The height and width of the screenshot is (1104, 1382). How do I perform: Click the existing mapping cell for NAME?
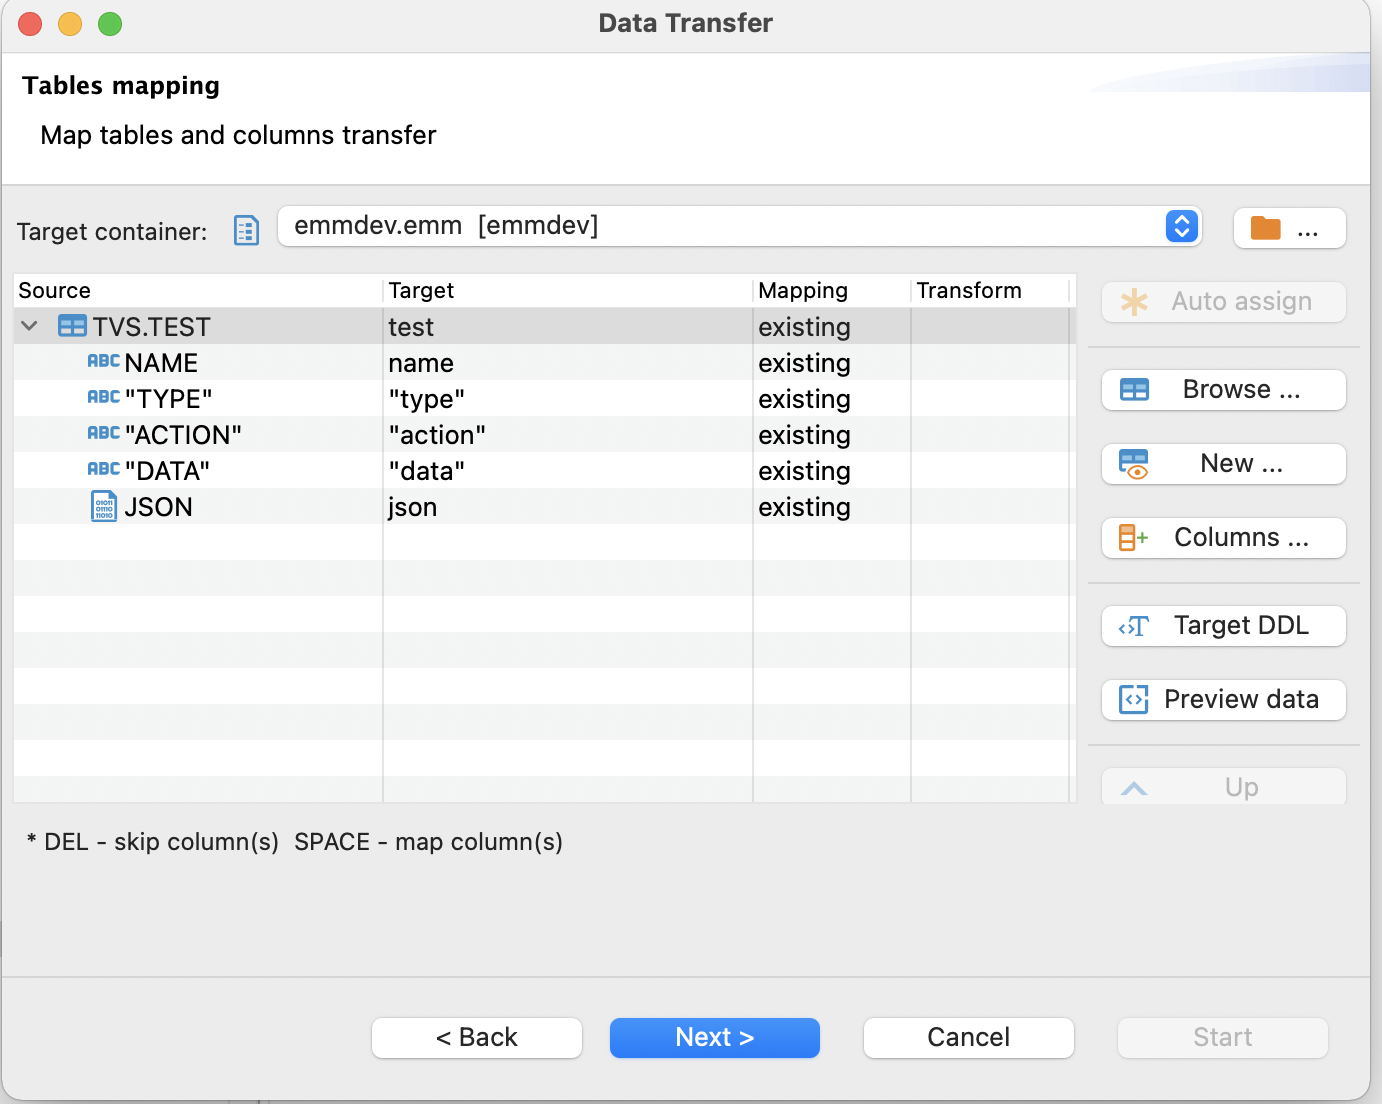pos(805,362)
